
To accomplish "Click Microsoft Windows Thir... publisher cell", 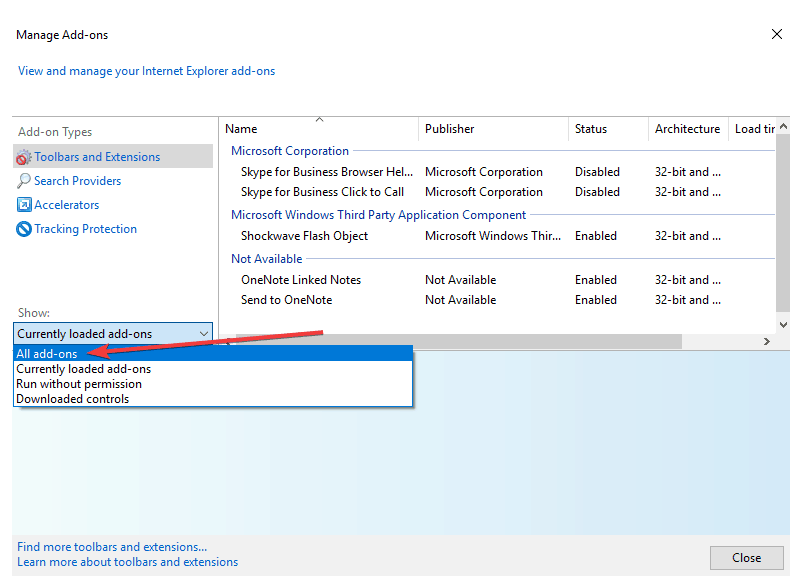I will (493, 236).
